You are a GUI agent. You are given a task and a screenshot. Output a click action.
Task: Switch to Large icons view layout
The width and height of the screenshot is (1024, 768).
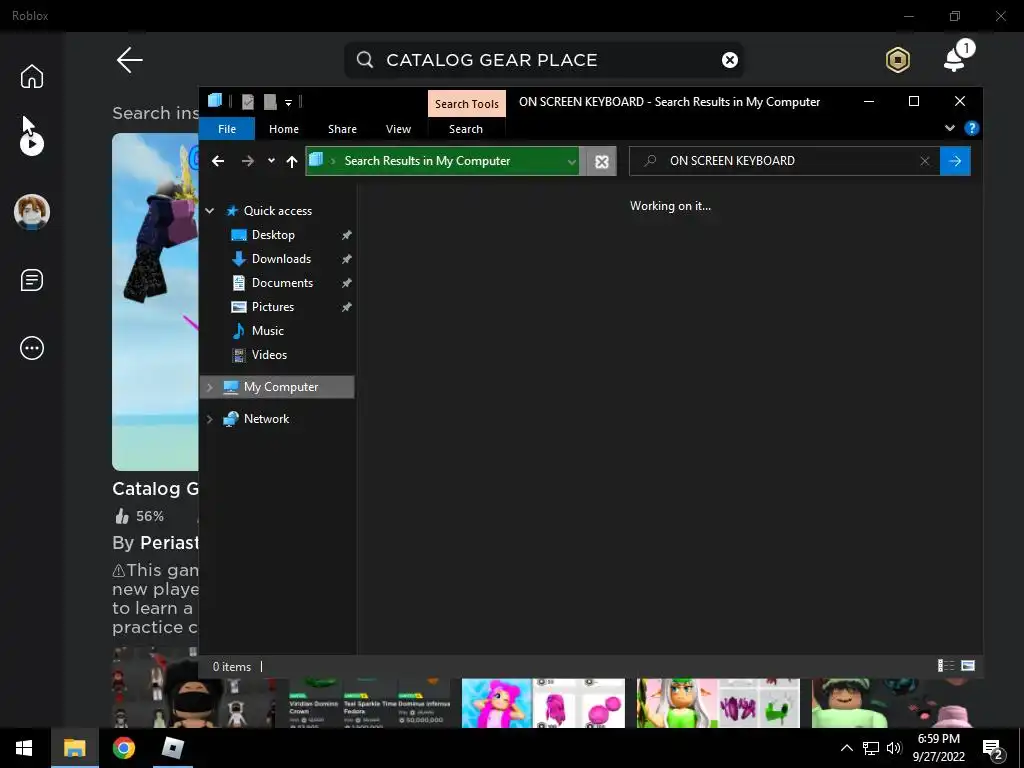tap(968, 665)
